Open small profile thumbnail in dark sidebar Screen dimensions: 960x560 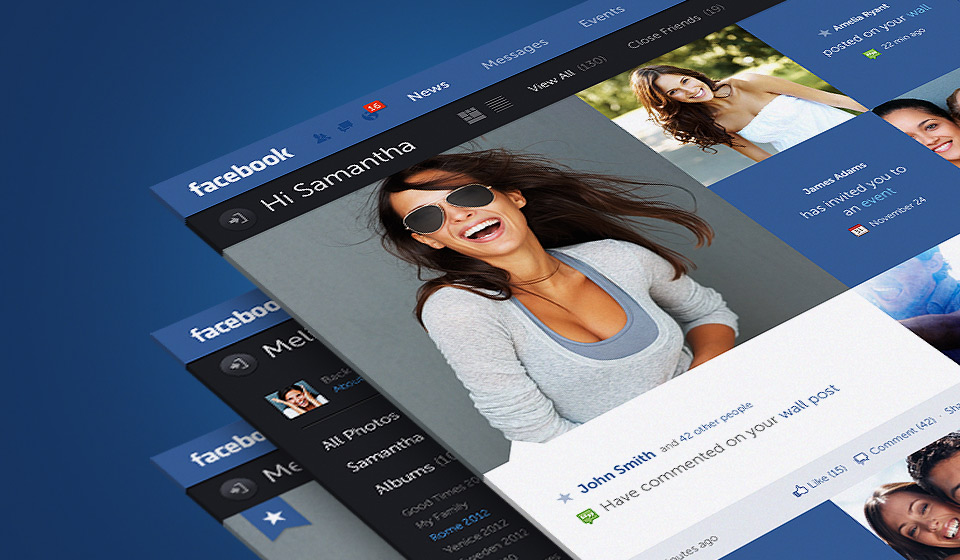296,398
